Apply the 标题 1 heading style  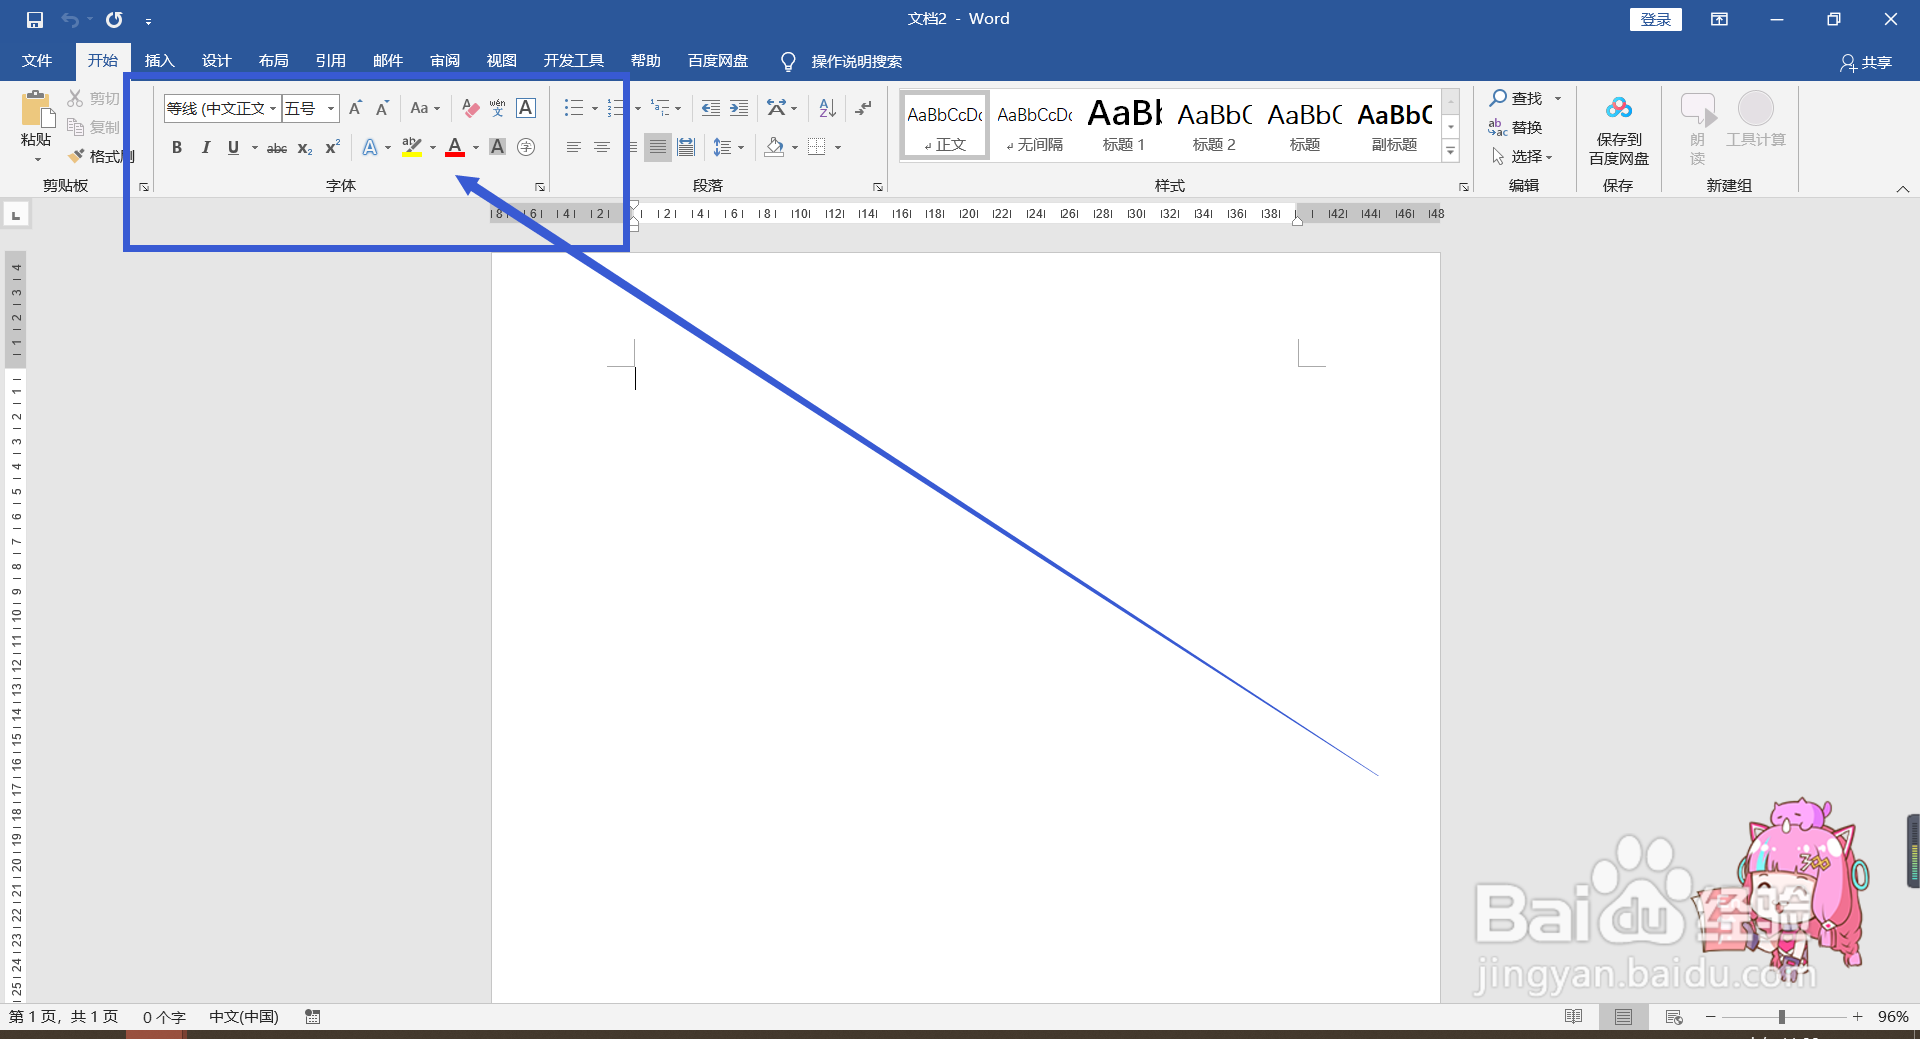point(1124,125)
